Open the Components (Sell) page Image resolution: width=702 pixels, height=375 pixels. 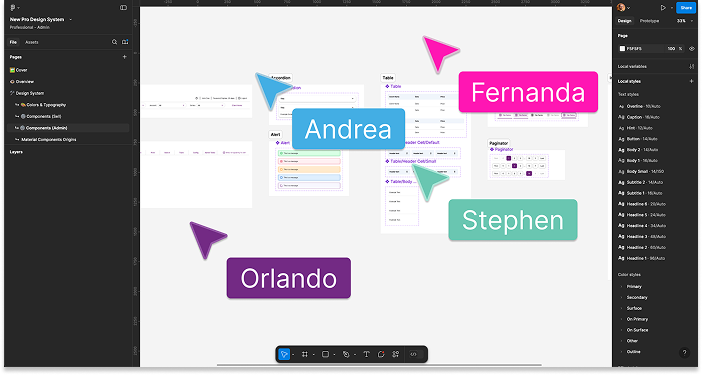[43, 116]
